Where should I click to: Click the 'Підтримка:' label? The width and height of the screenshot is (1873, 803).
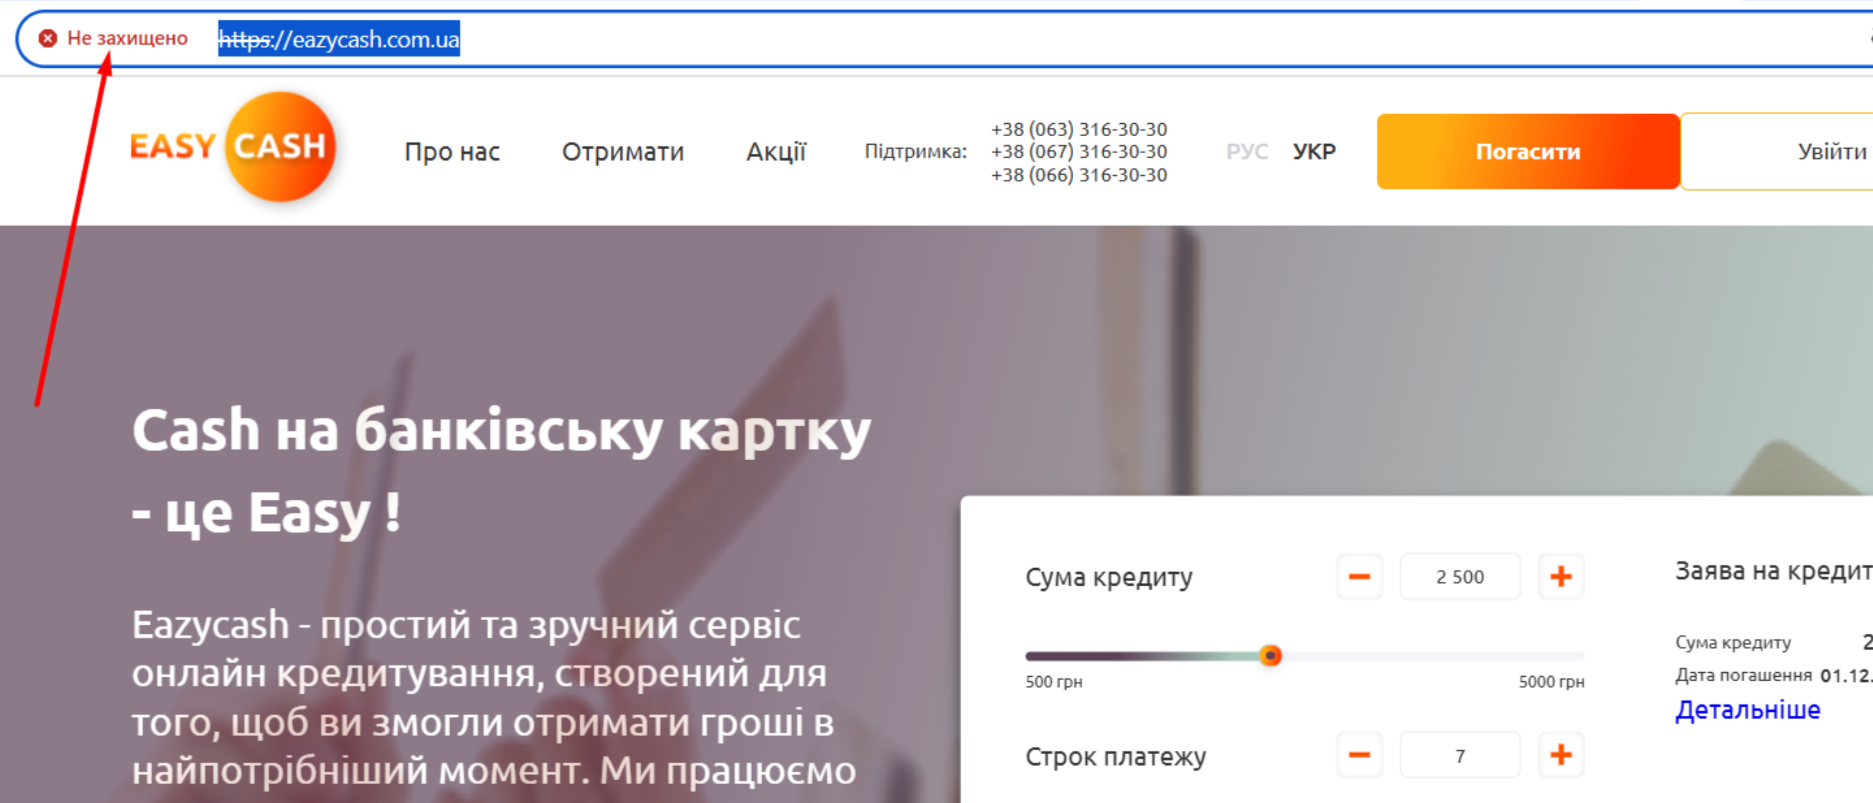(915, 152)
